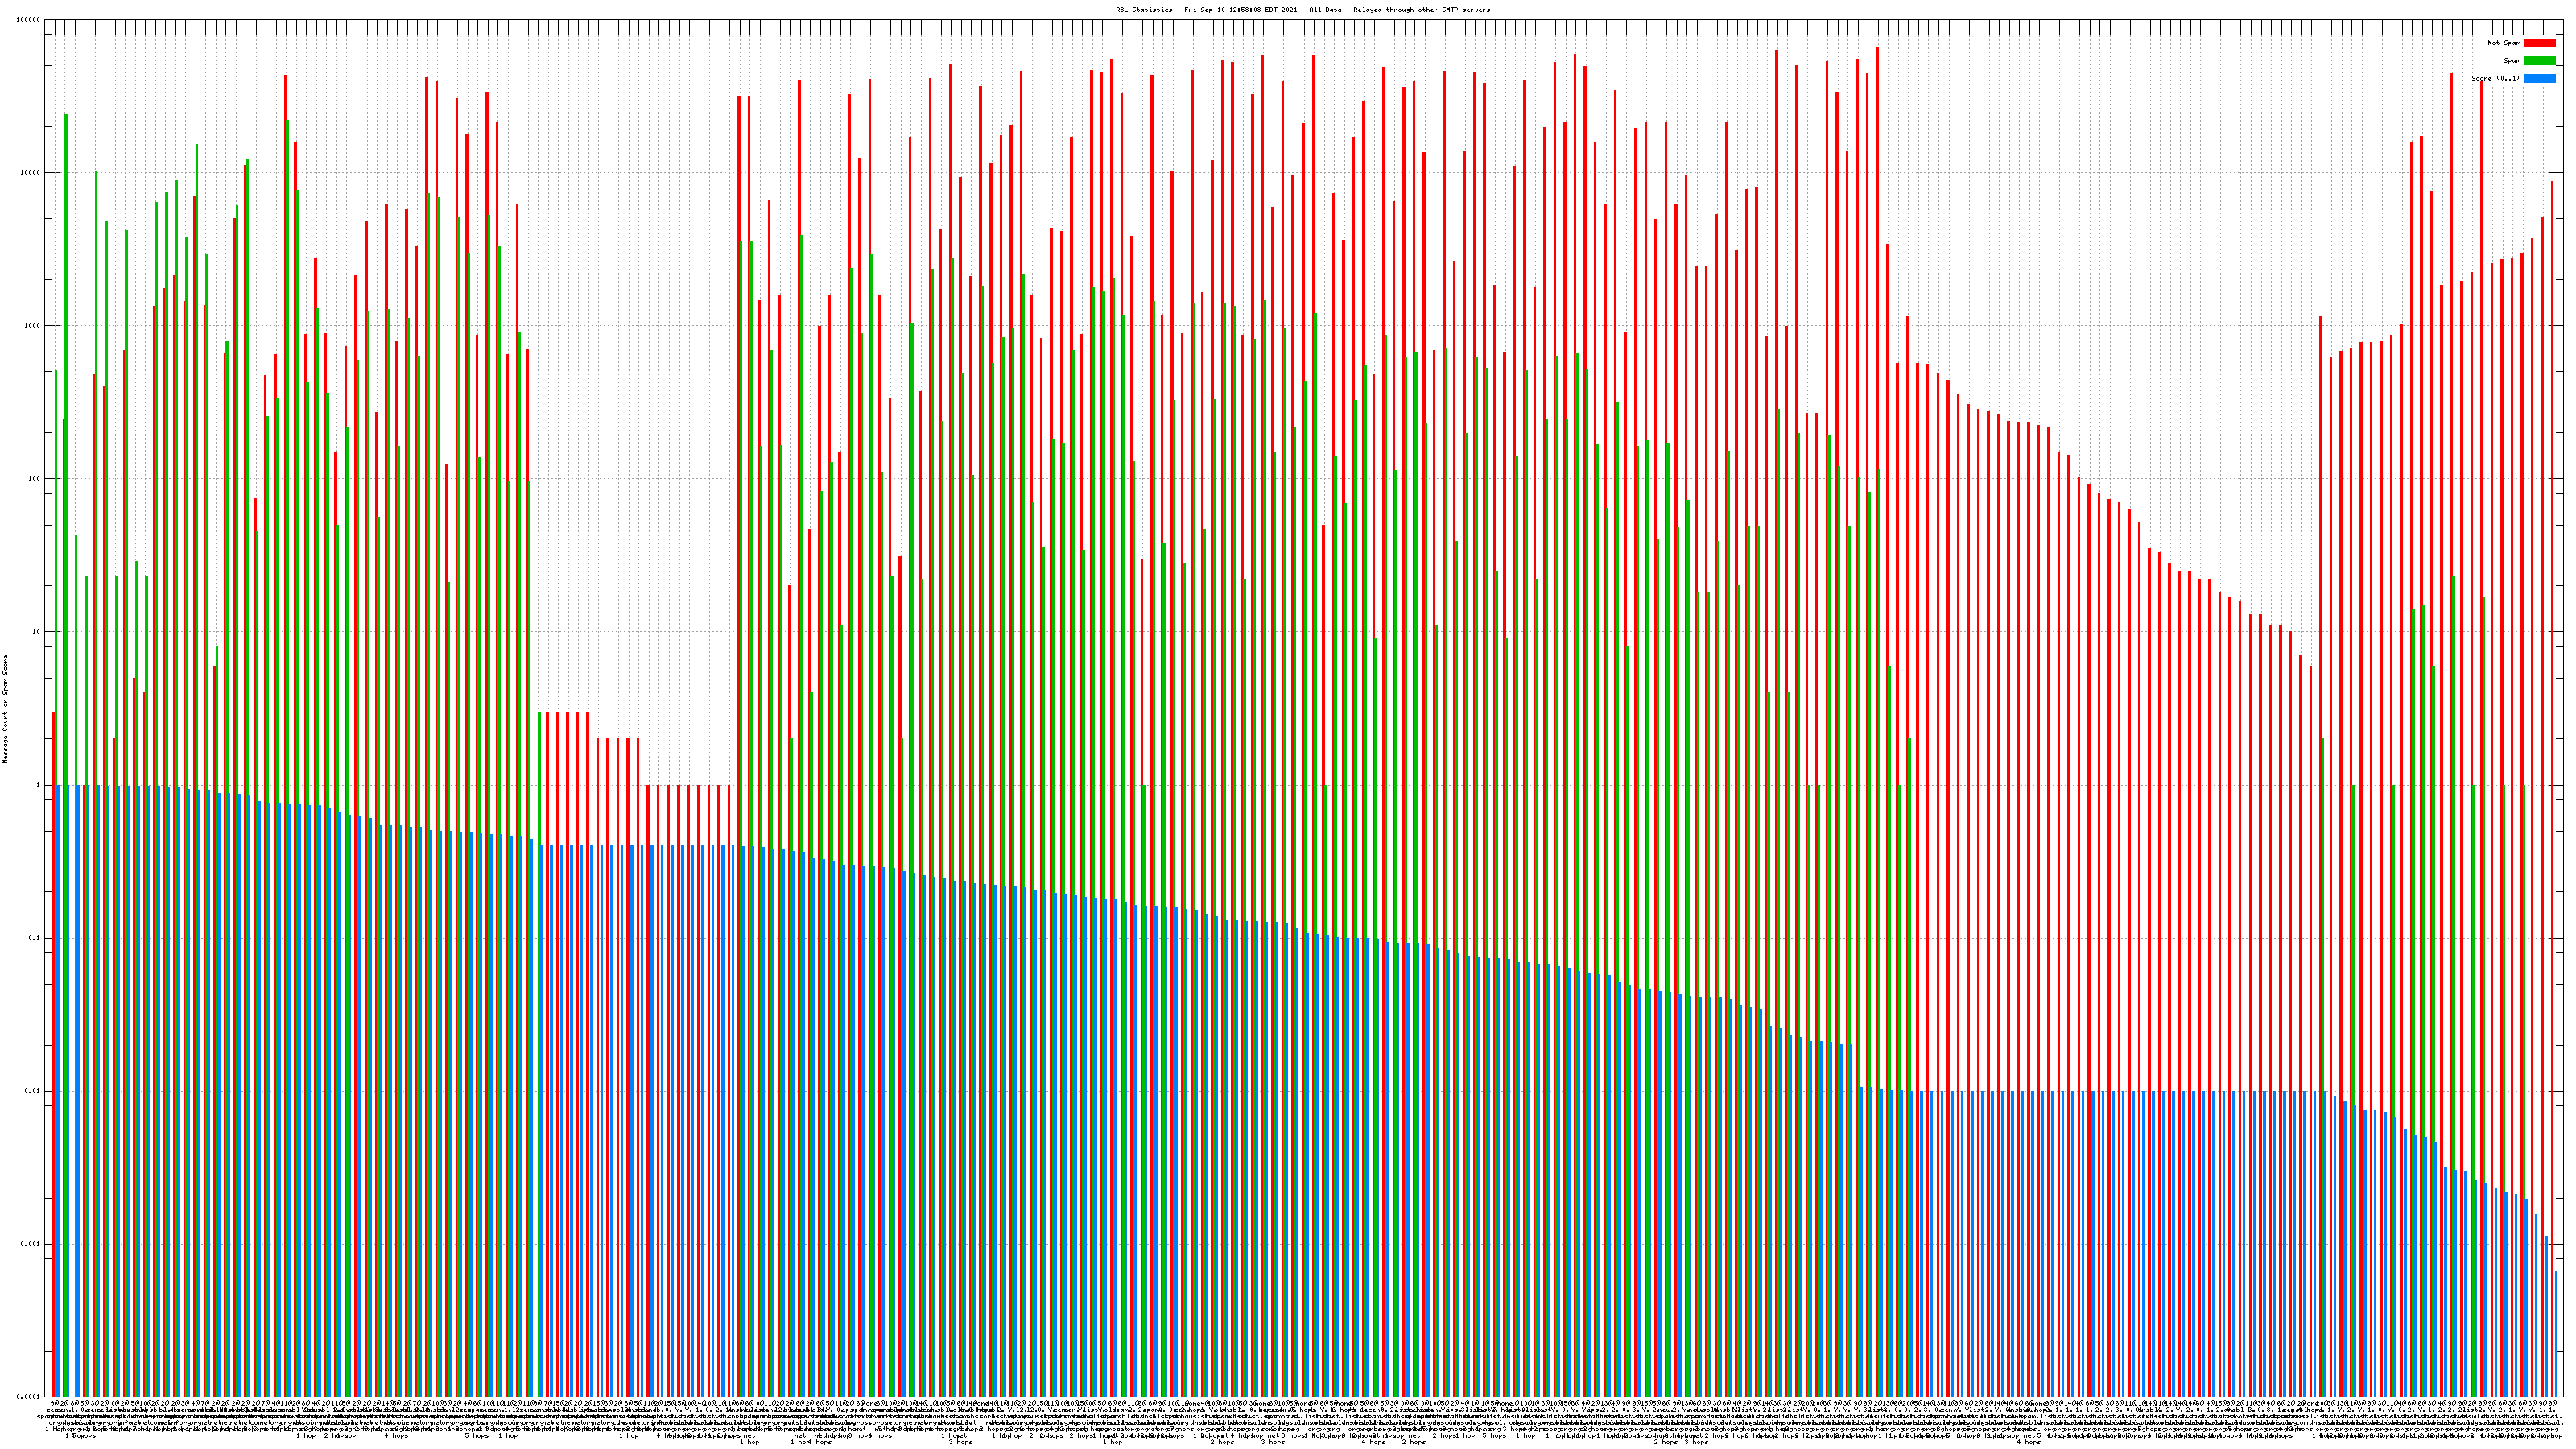Click the 0.01 y-axis tick label
The height and width of the screenshot is (1449, 2576).
pos(33,1091)
